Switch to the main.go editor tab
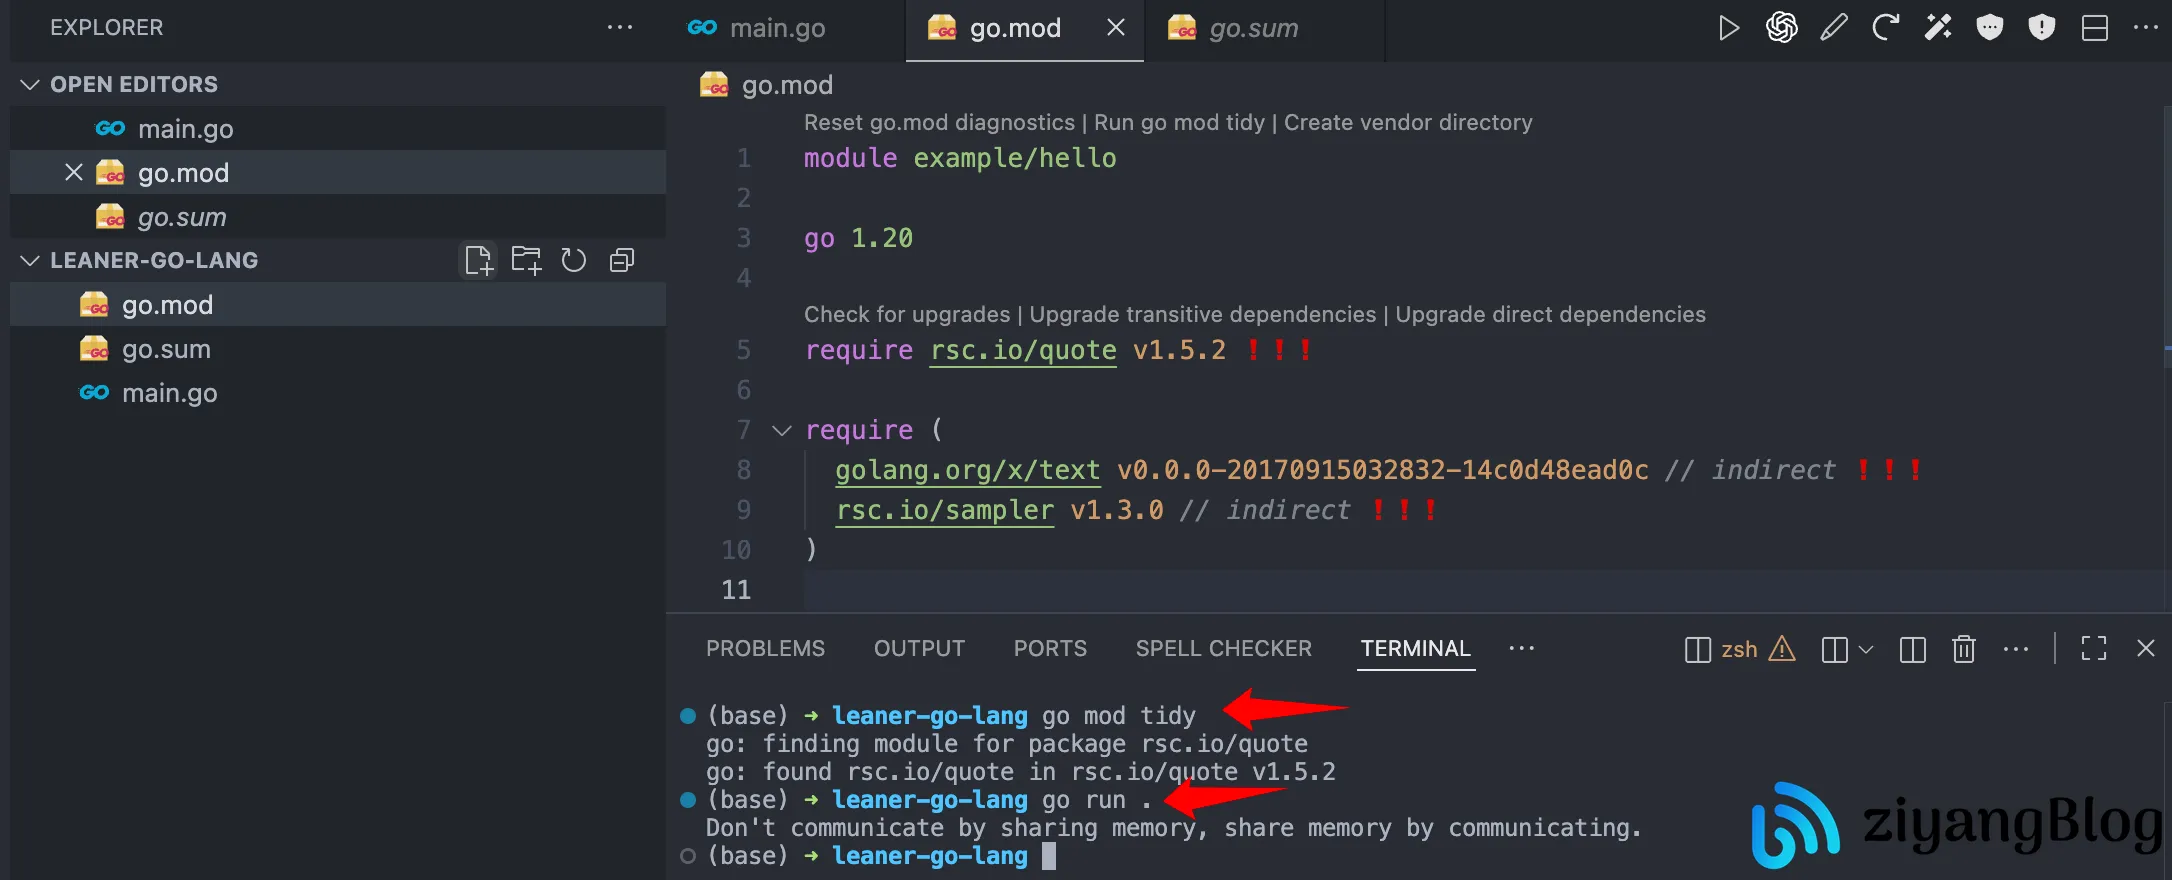2172x880 pixels. [x=776, y=28]
